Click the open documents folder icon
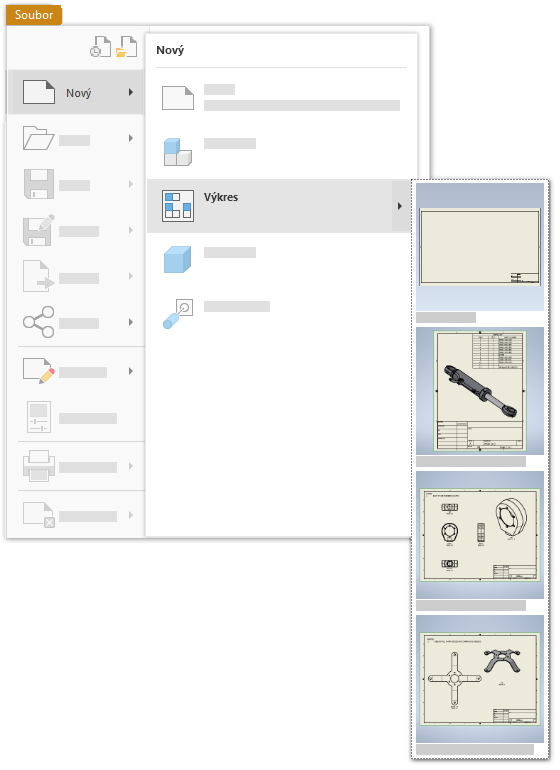This screenshot has width=560, height=770. click(x=126, y=47)
